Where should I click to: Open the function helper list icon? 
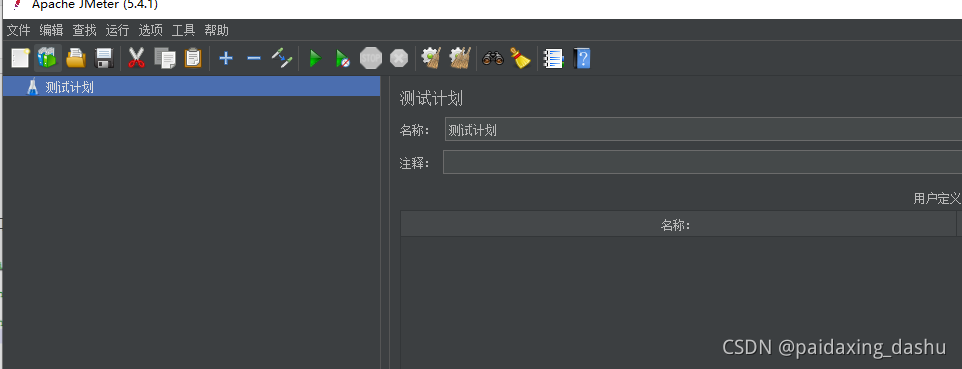pos(554,59)
